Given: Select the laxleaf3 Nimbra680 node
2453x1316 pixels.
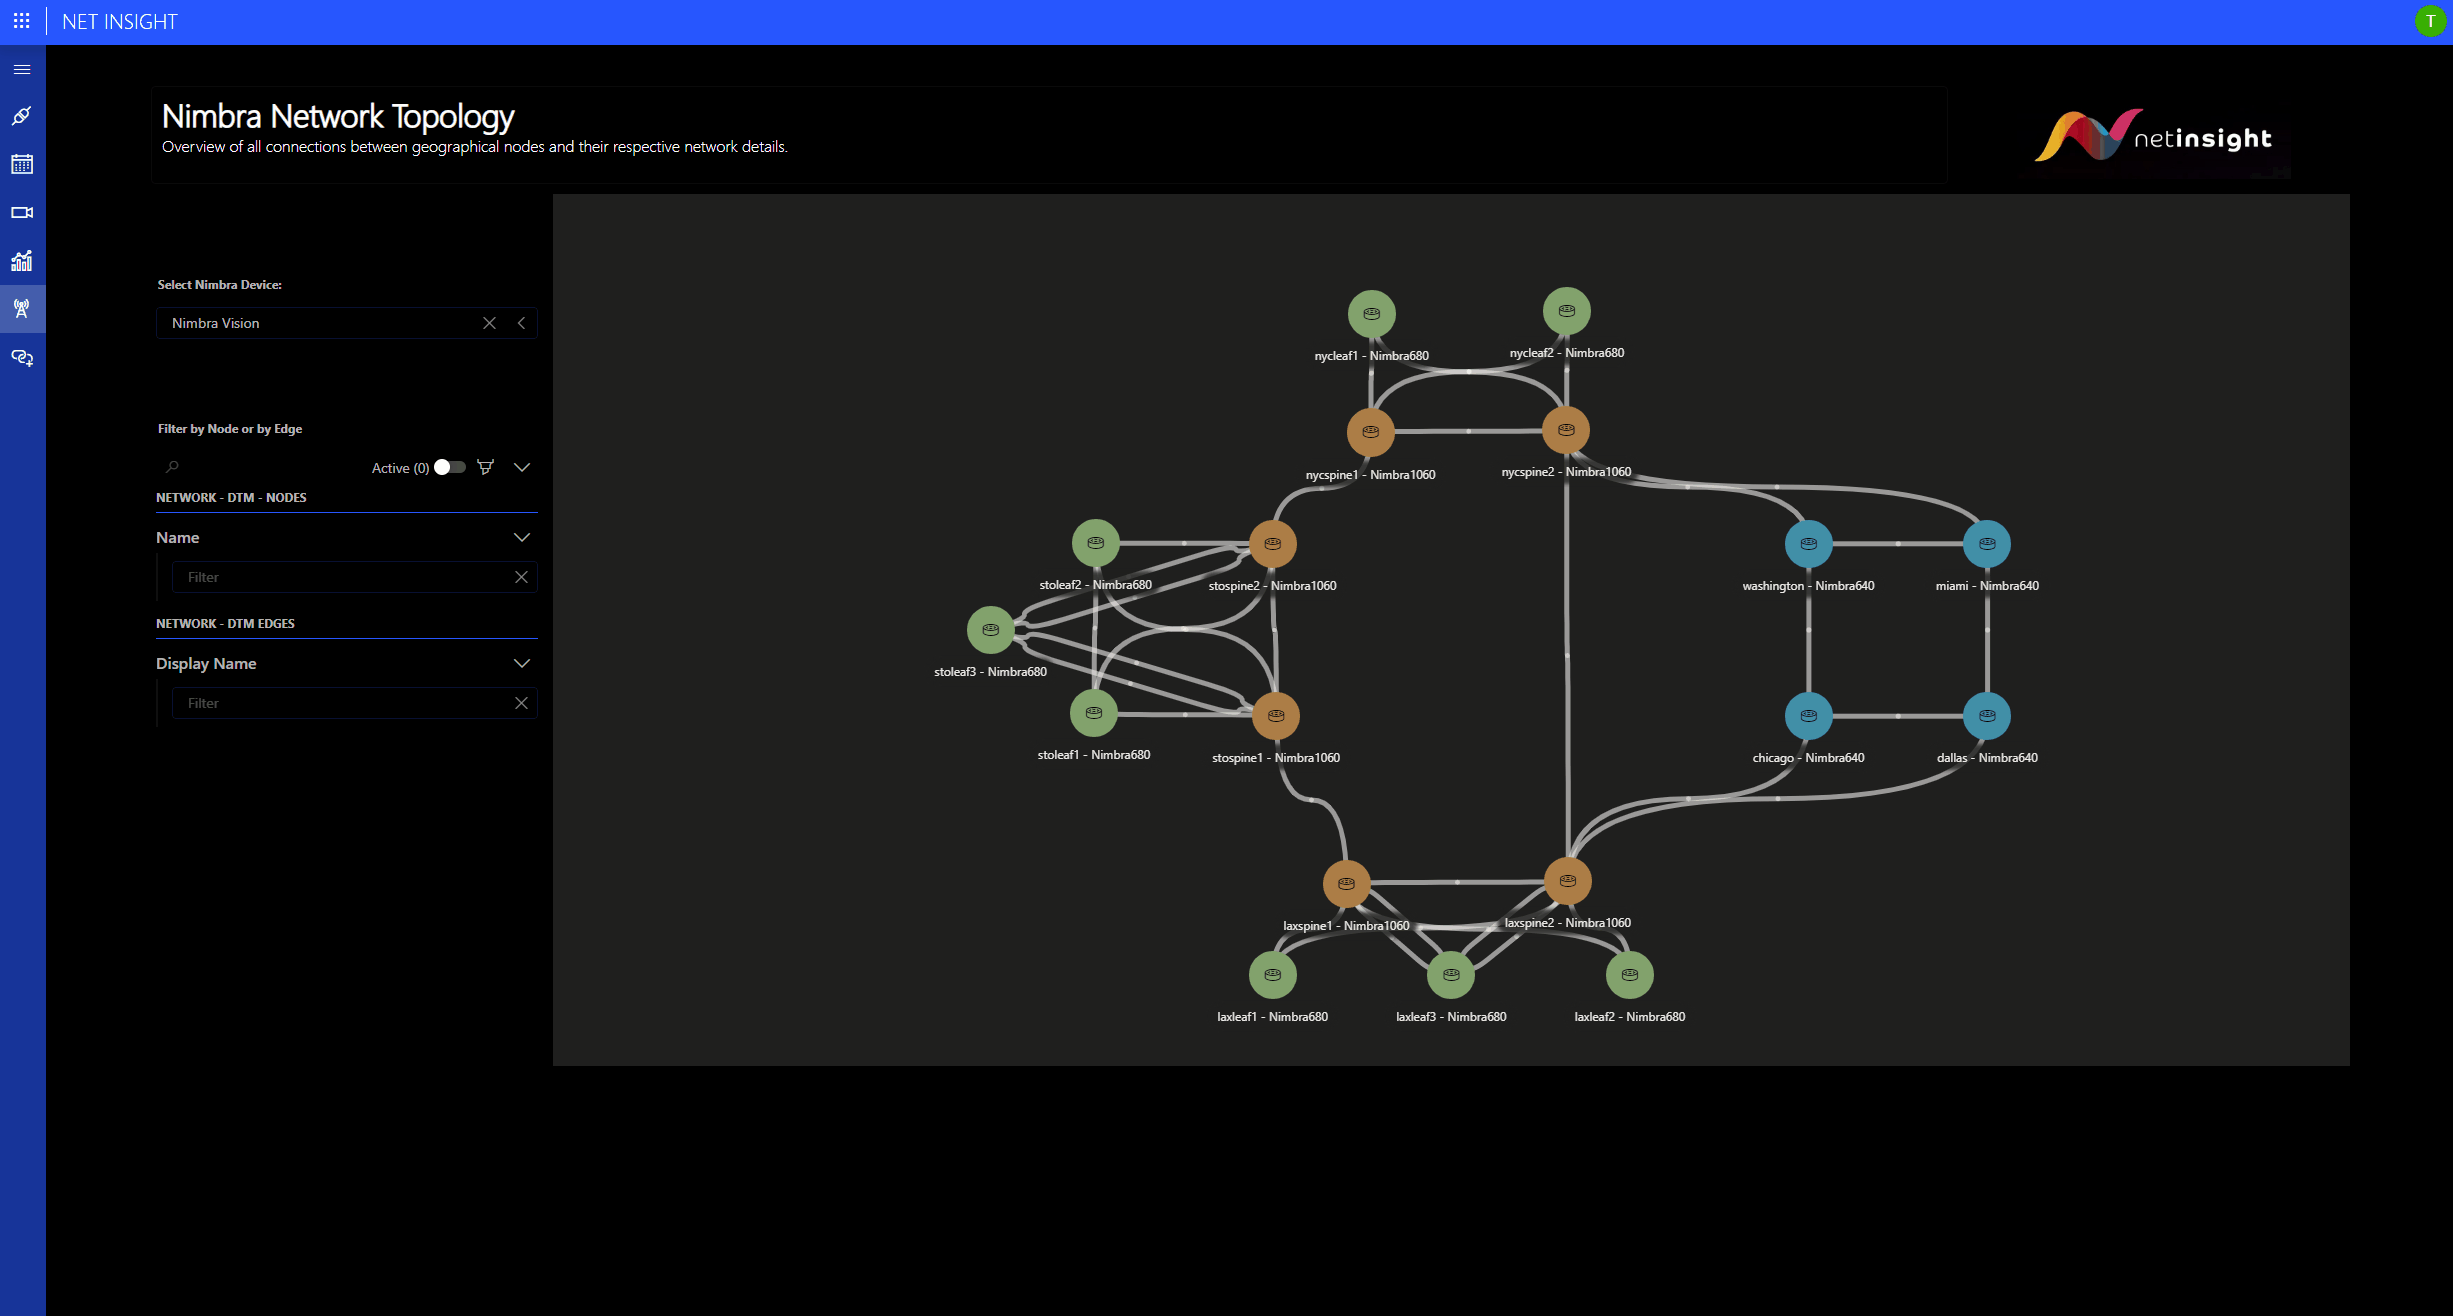Looking at the screenshot, I should pos(1450,975).
